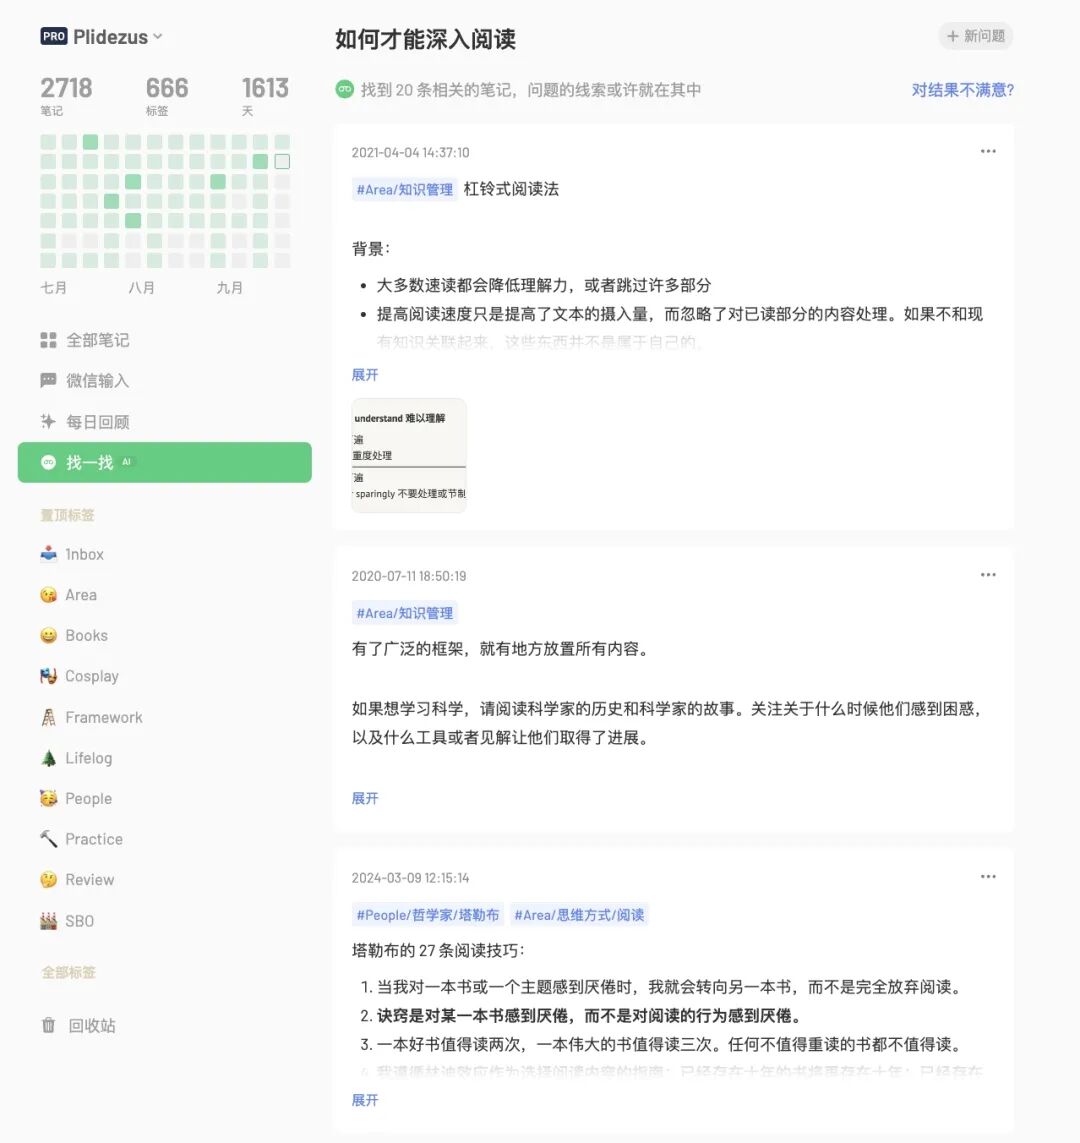Click the 微信输入 chat bubble icon
Screen dimensions: 1080x1143
click(48, 380)
